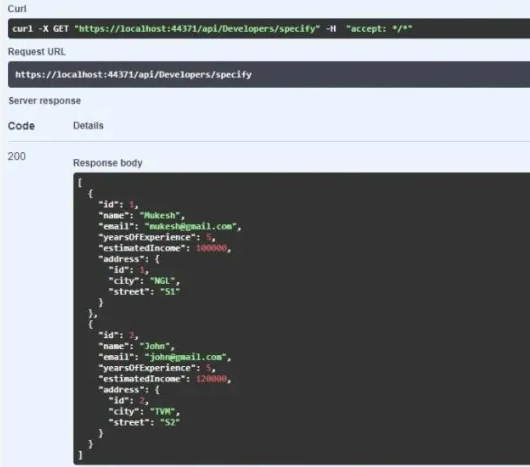Image resolution: width=530 pixels, height=467 pixels.
Task: Click the Response body label
Action: coord(108,163)
